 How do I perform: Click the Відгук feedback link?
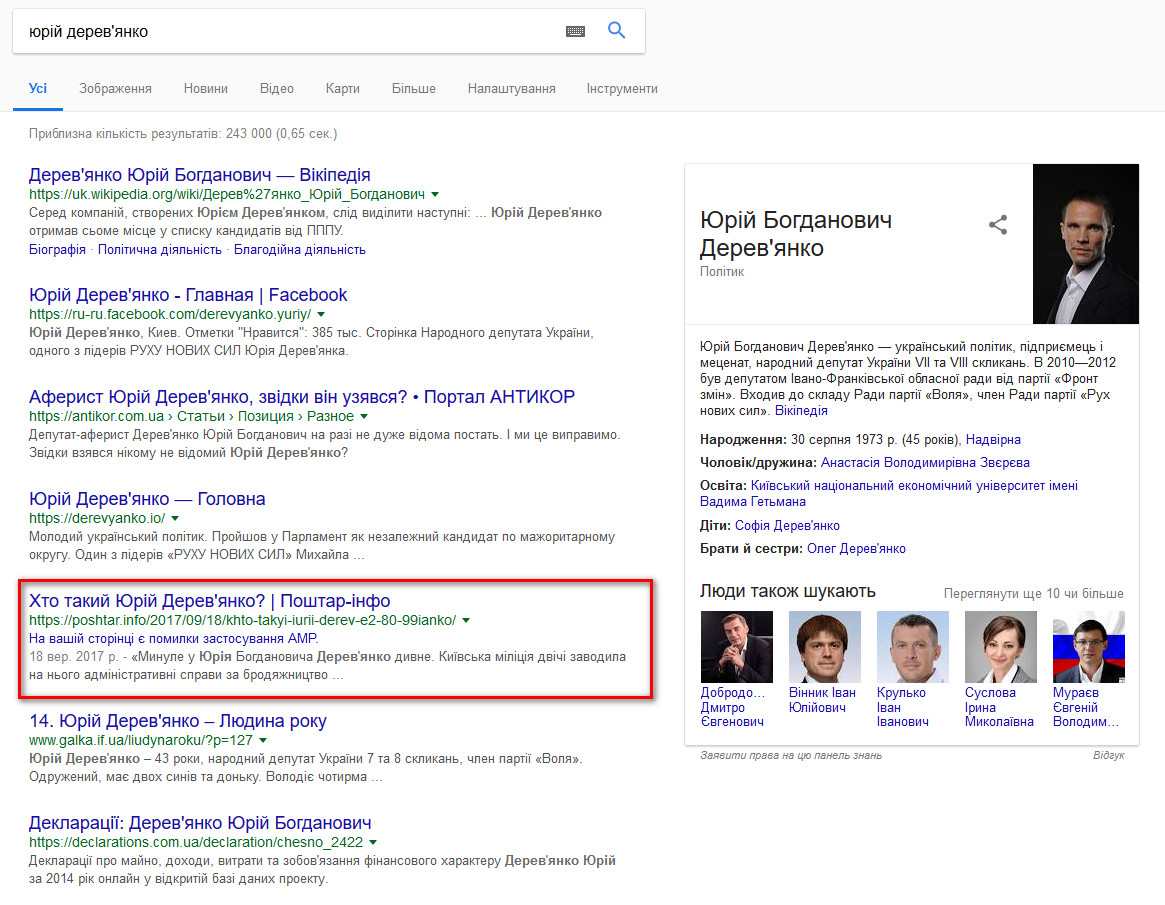(1109, 756)
